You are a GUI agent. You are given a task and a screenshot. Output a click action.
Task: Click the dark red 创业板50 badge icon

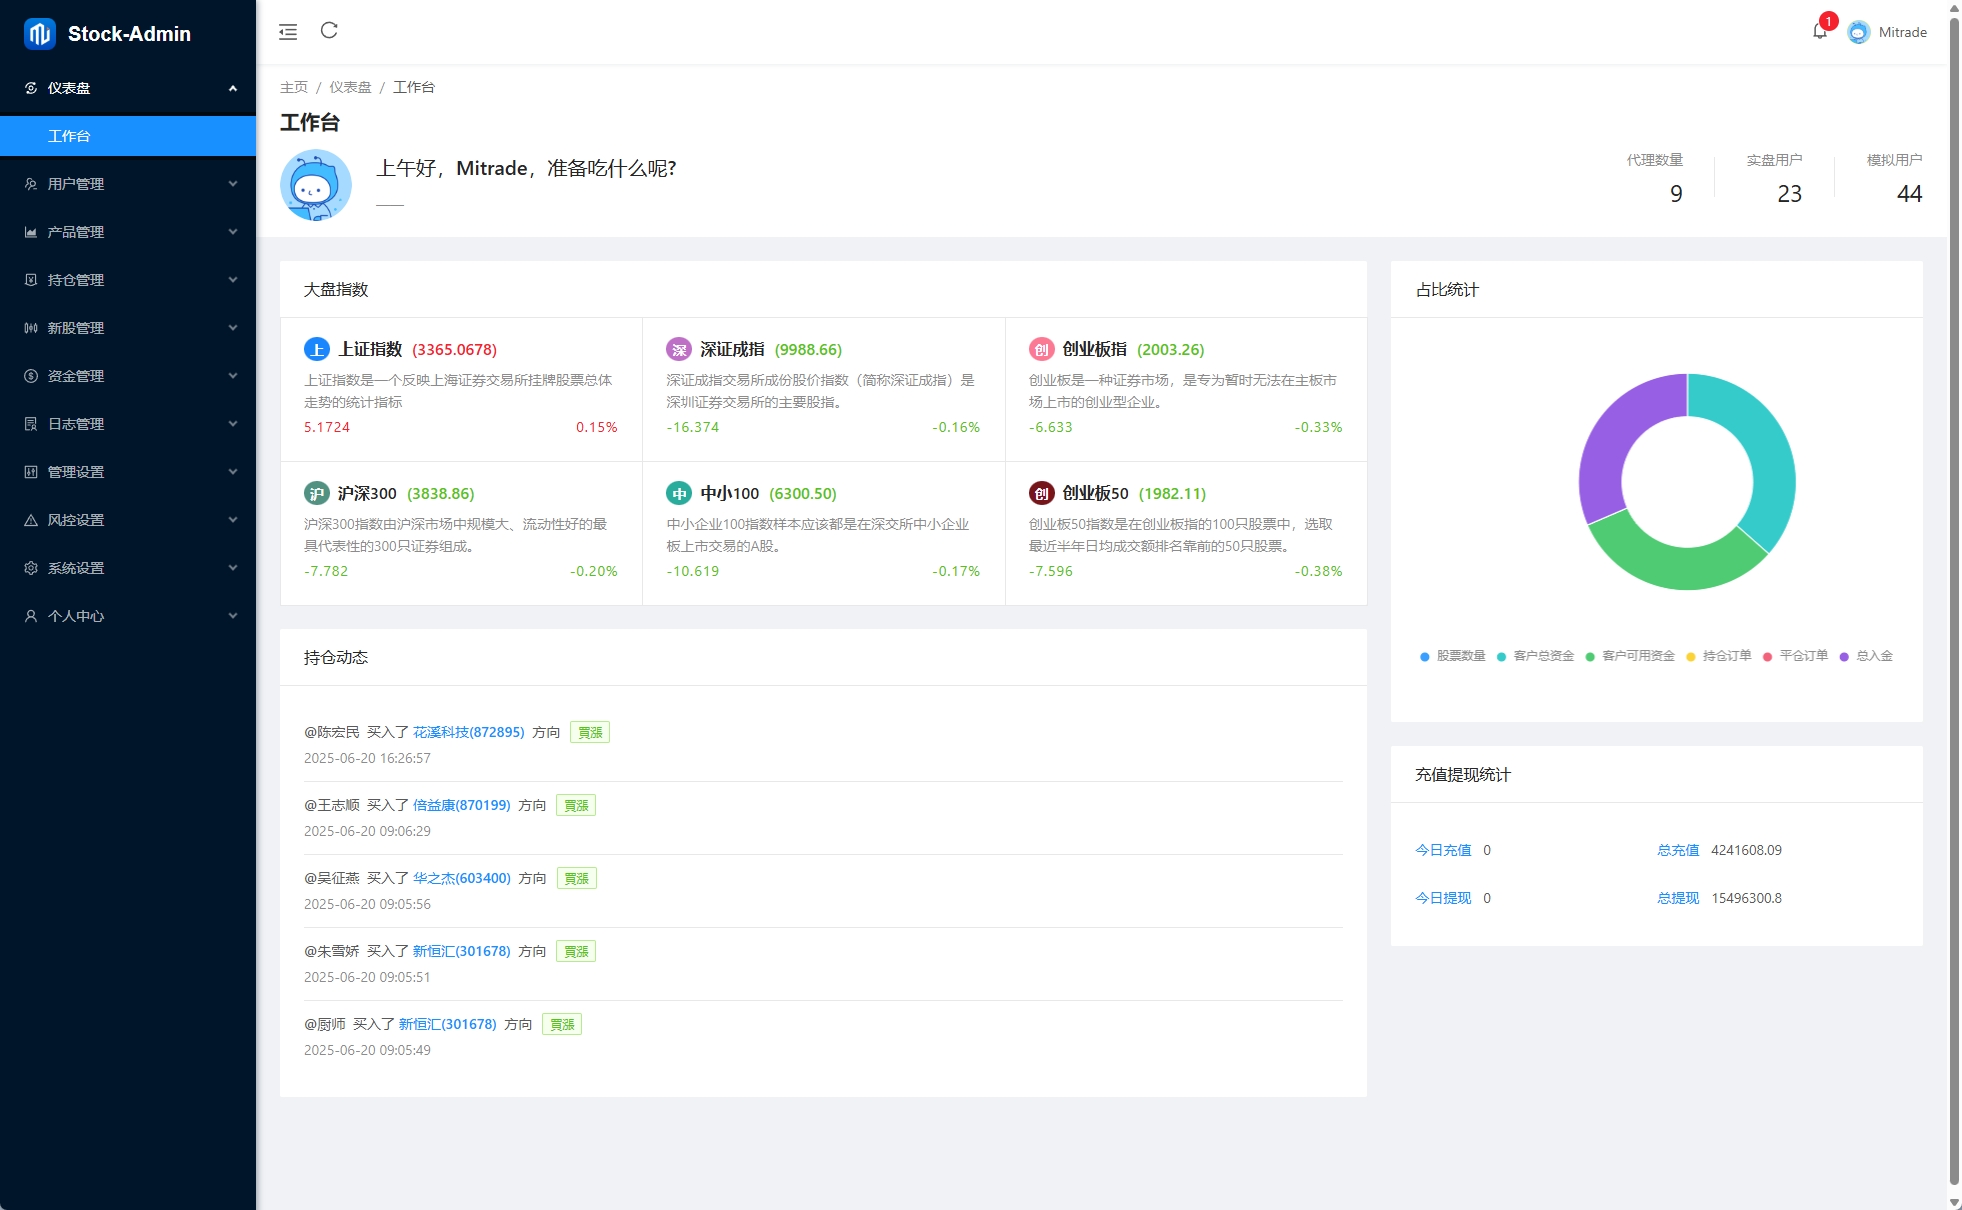coord(1041,493)
